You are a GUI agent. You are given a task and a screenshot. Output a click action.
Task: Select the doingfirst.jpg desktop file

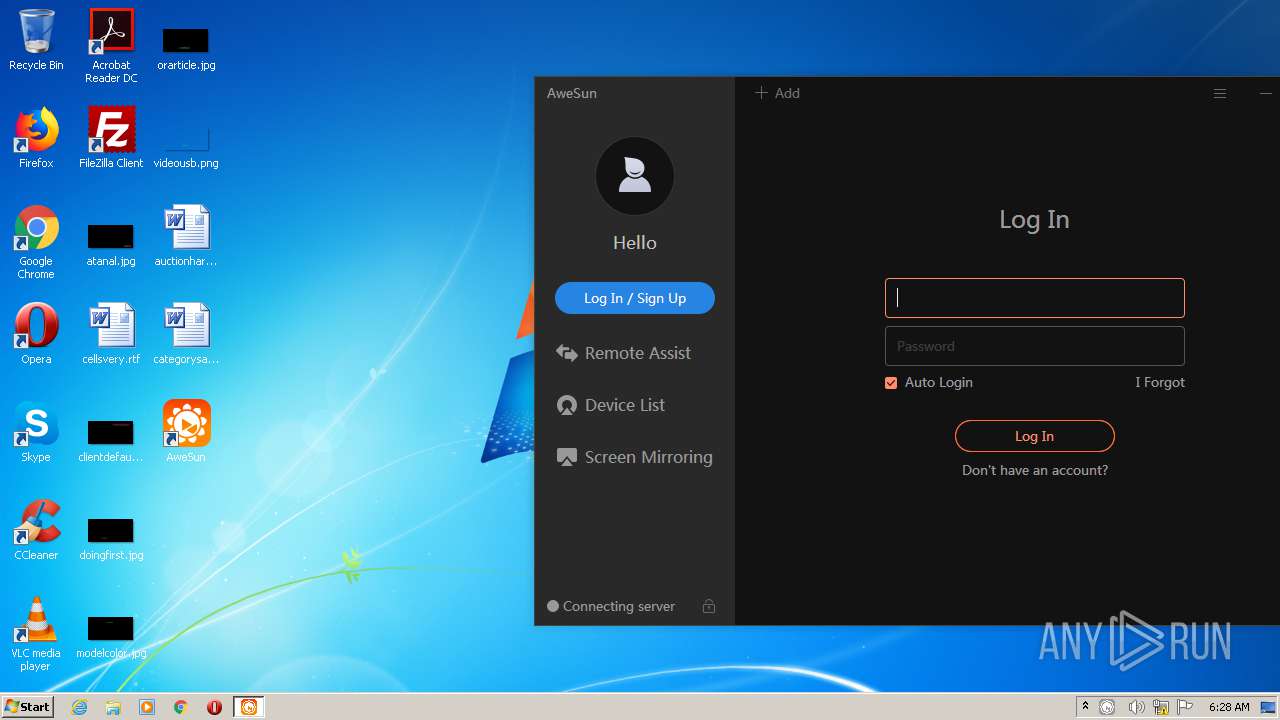click(x=111, y=538)
